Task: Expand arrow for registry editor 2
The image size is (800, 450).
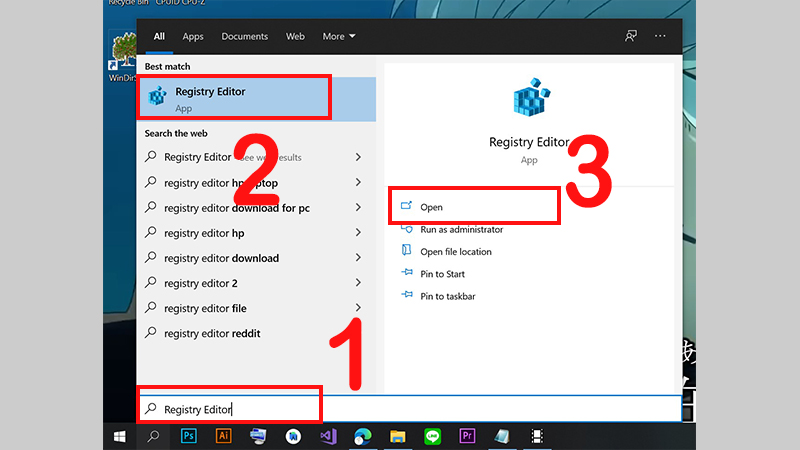Action: (x=358, y=282)
